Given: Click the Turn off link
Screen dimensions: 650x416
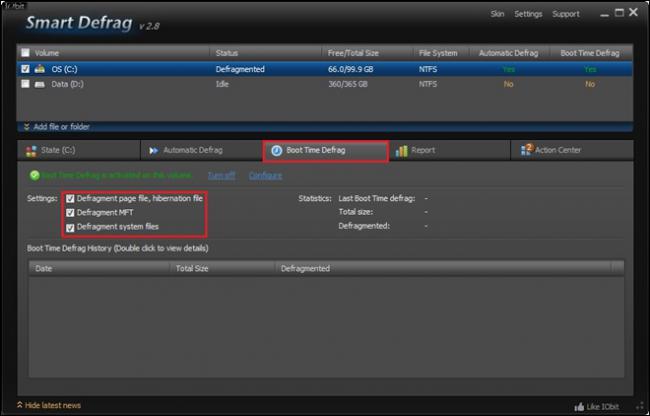Looking at the screenshot, I should [222, 176].
